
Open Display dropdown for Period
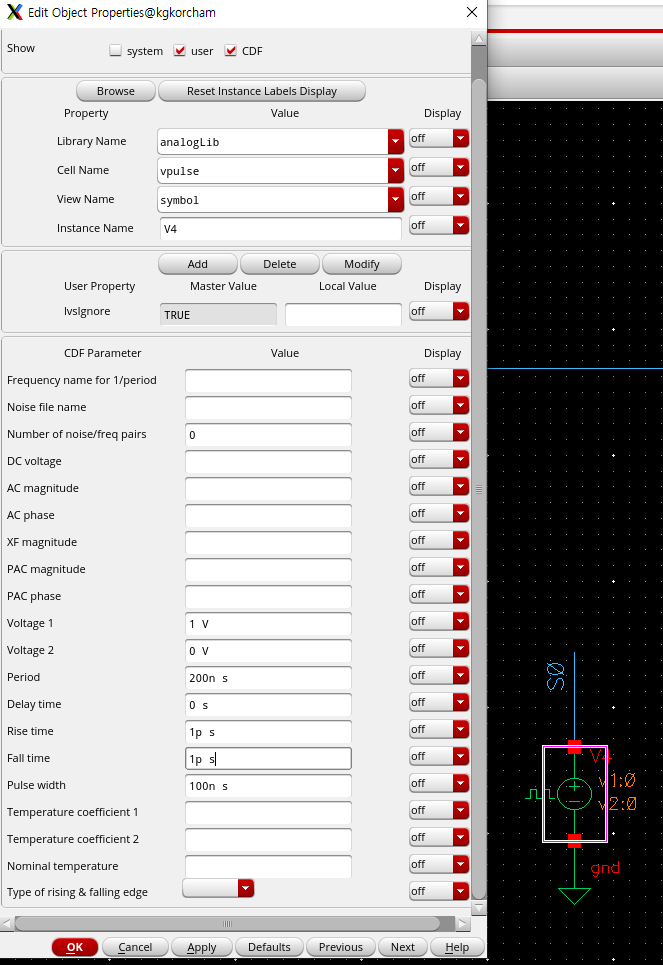[460, 675]
